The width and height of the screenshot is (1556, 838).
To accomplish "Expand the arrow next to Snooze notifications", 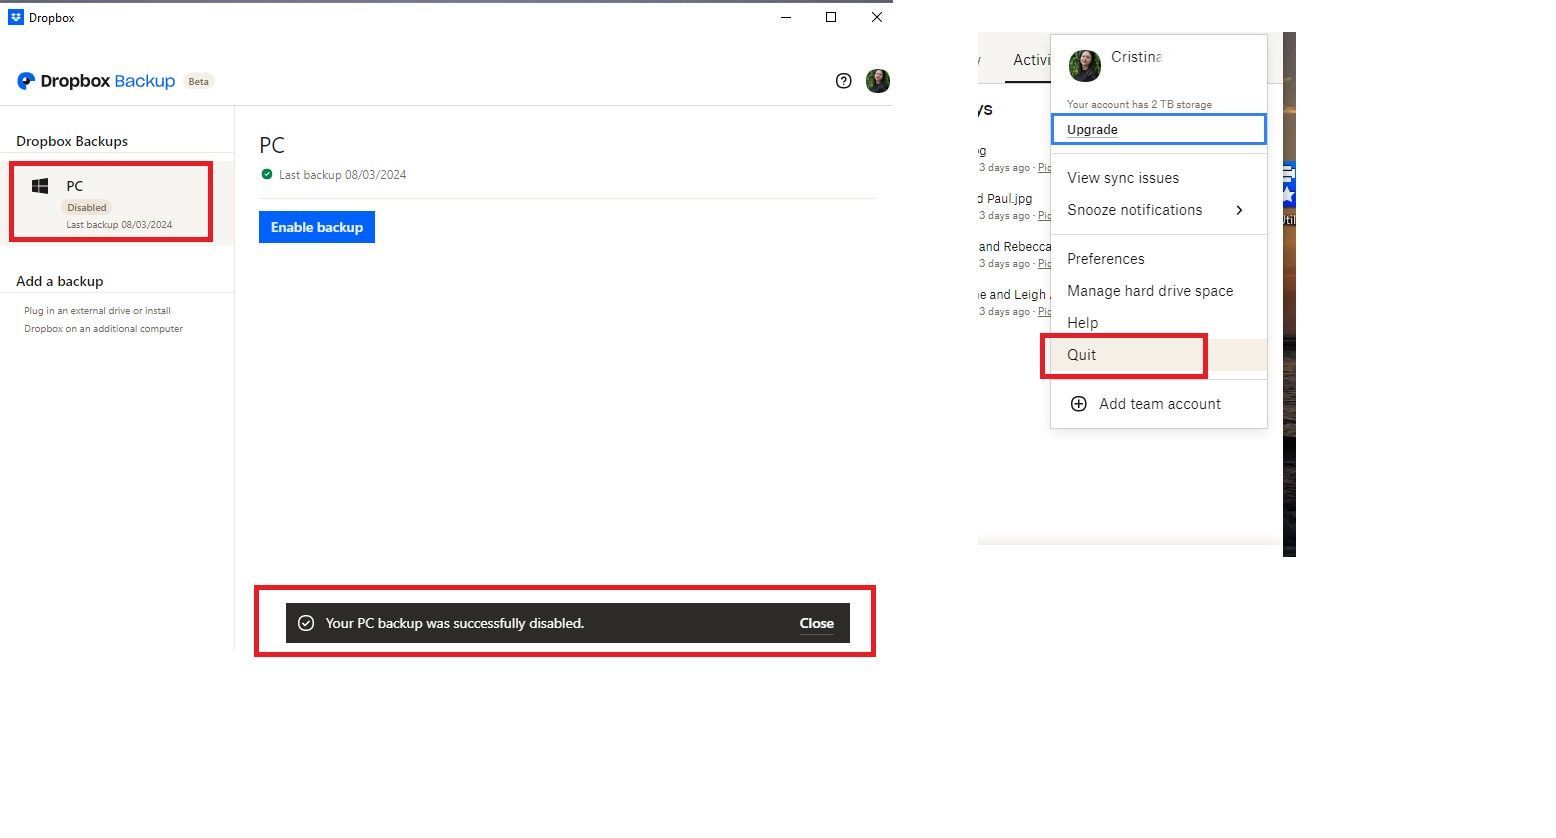I will click(x=1239, y=210).
